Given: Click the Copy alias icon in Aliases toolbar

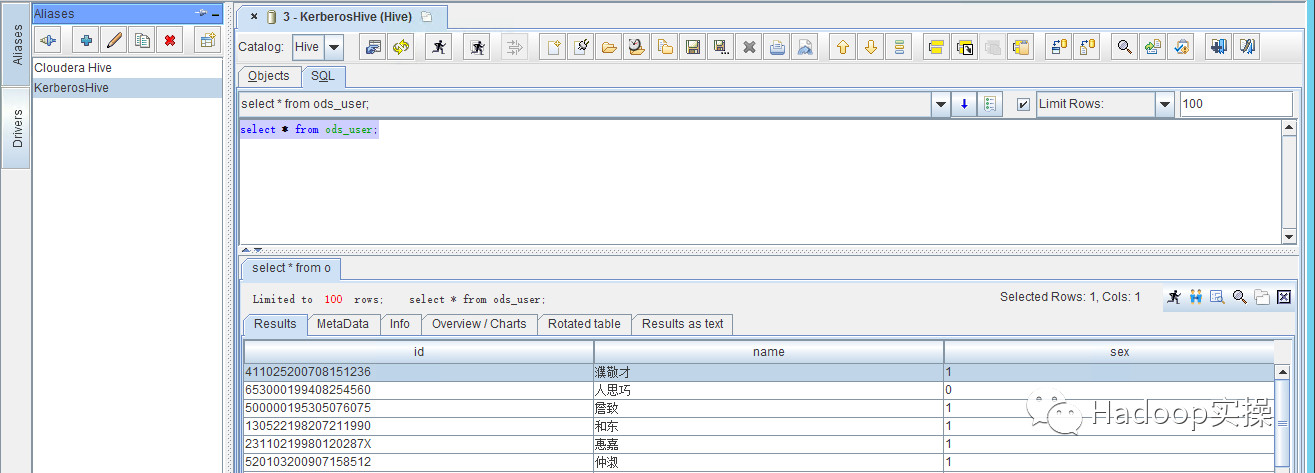Looking at the screenshot, I should [143, 40].
